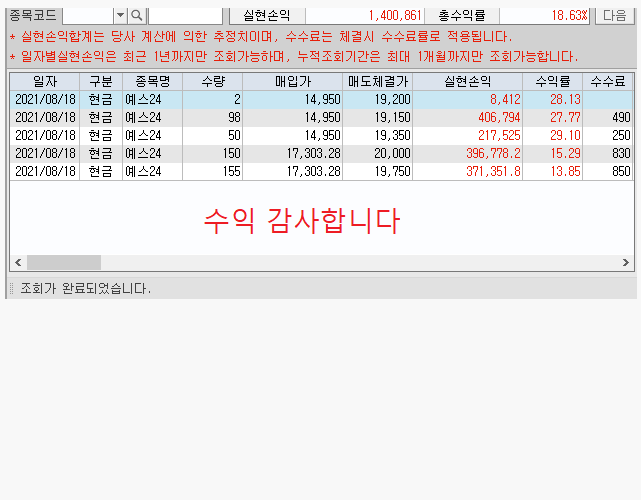Image resolution: width=641 pixels, height=500 pixels.
Task: Select the row with realized profit 8,412
Action: 300,100
